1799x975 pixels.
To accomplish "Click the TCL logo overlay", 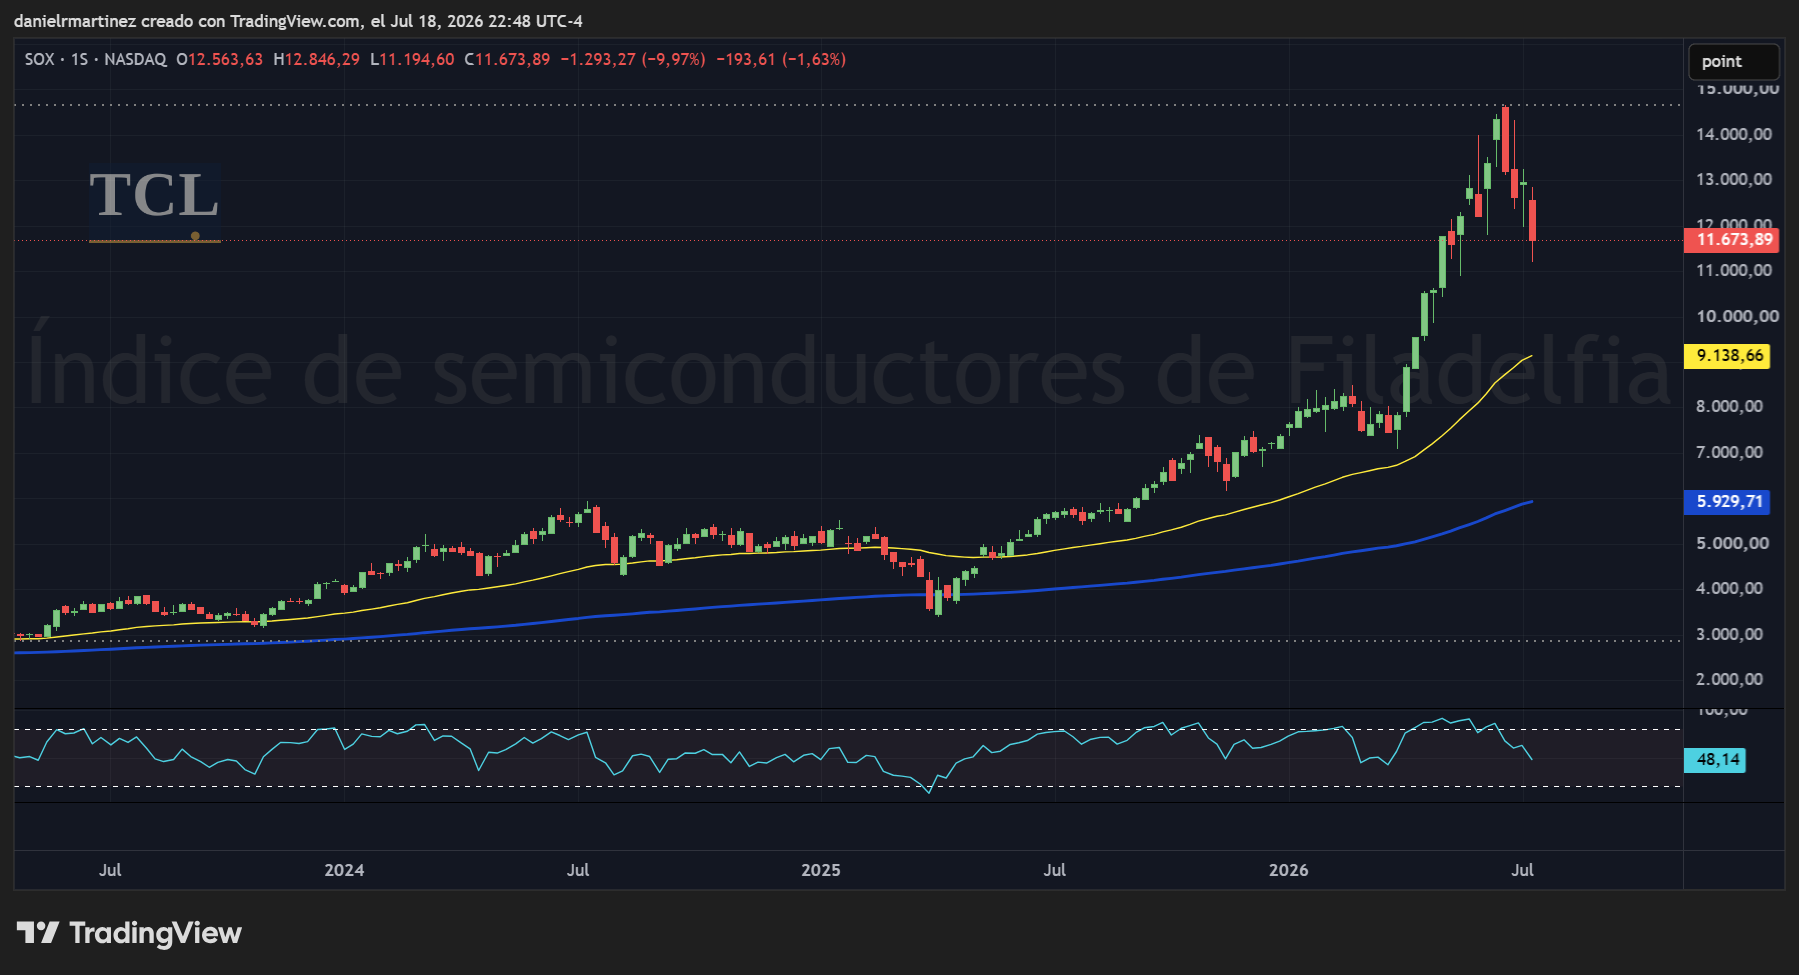I will (x=154, y=203).
